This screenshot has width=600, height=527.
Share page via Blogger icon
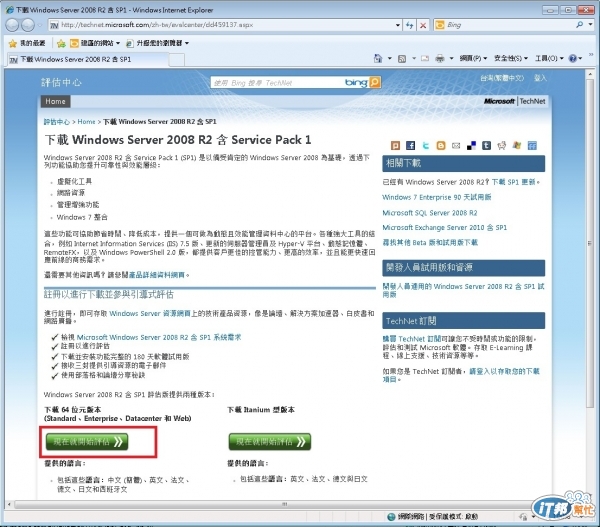coord(441,145)
